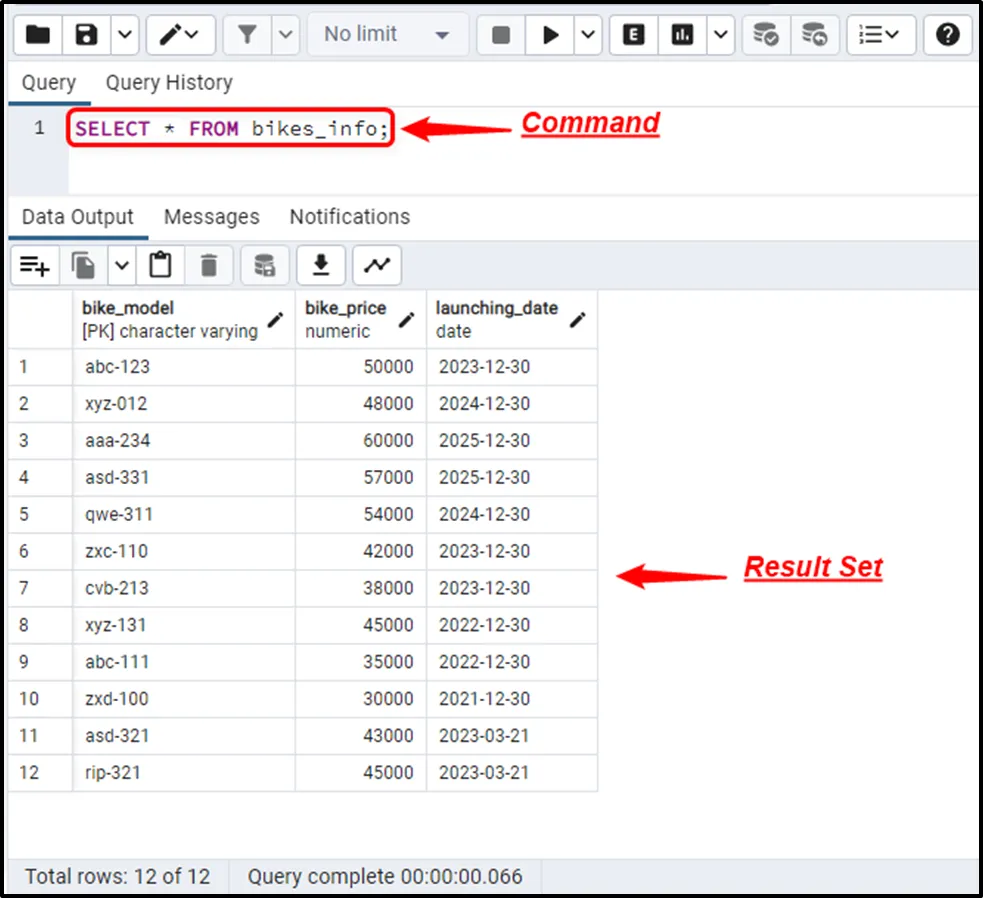This screenshot has width=983, height=898.
Task: Click the Delete row trash icon
Action: (209, 265)
